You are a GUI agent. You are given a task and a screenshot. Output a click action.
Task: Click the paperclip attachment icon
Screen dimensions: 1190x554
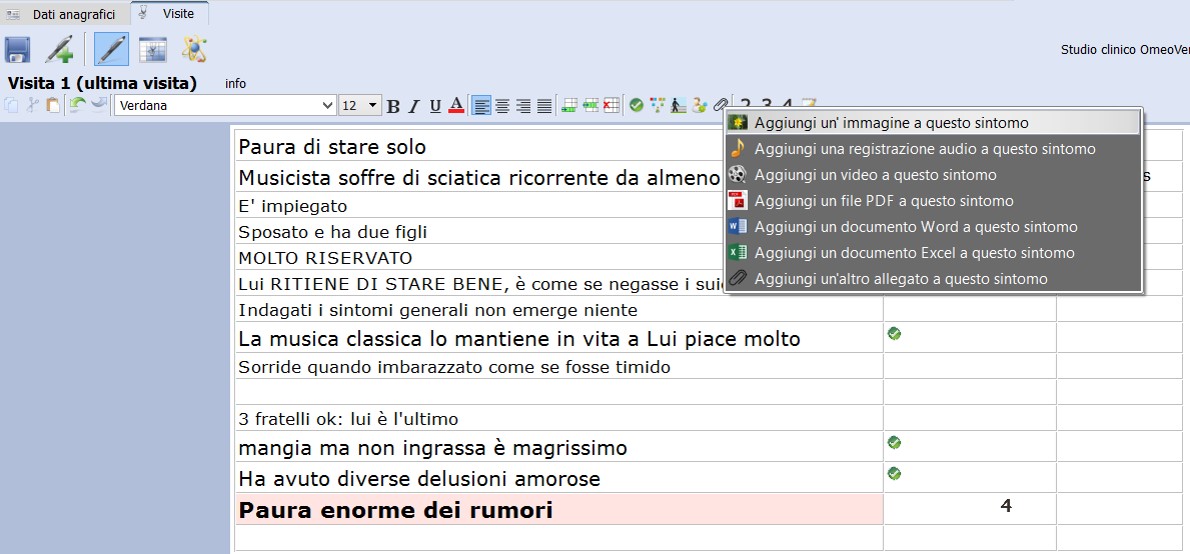[x=720, y=105]
